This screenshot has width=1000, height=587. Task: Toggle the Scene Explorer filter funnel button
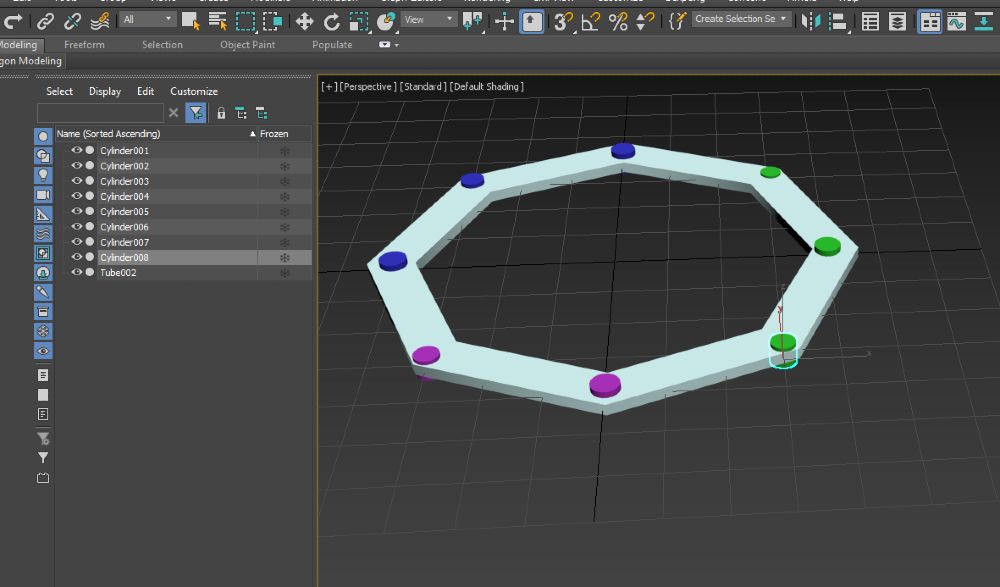pos(196,113)
